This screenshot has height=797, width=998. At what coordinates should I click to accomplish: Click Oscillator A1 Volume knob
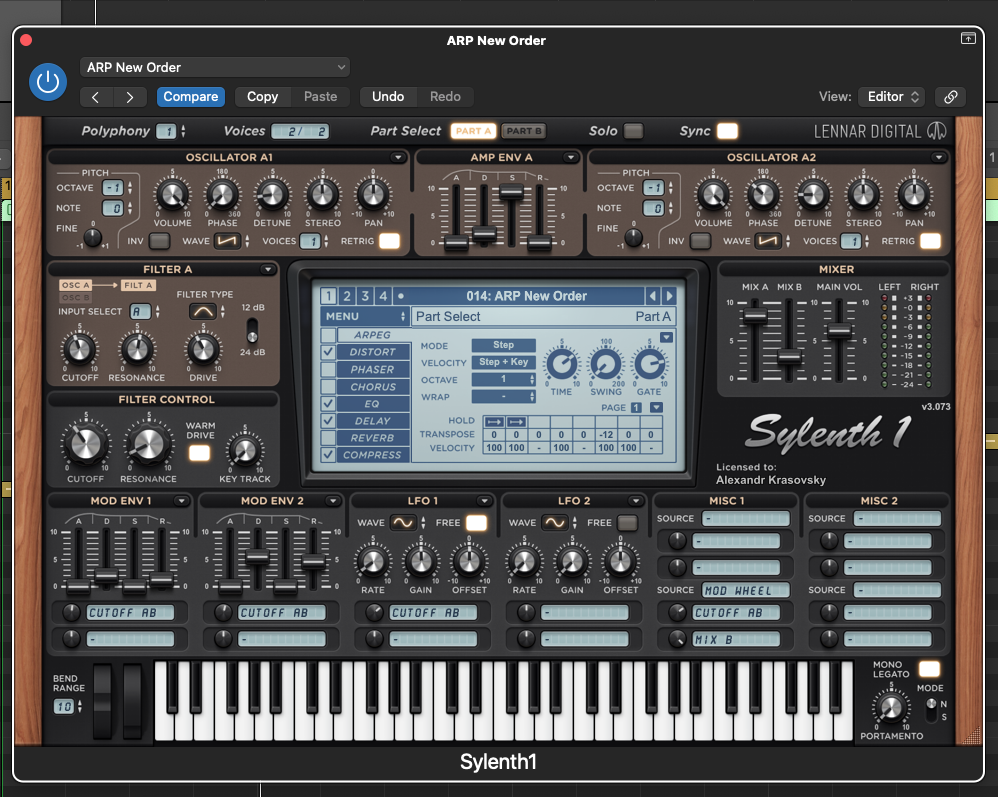pyautogui.click(x=172, y=195)
